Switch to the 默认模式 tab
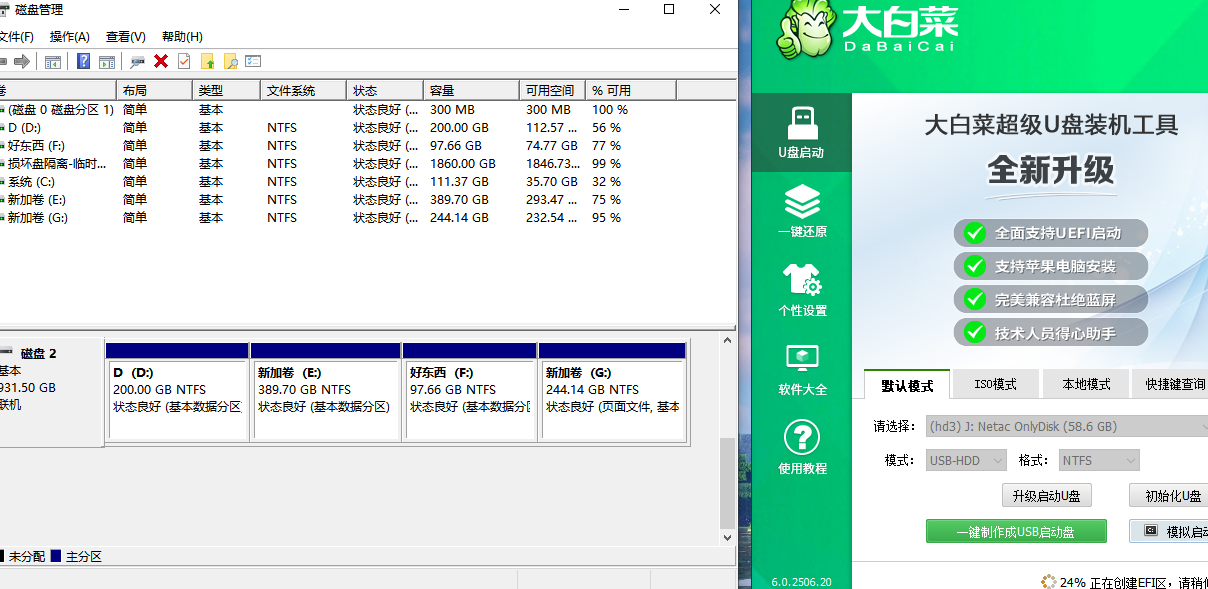 907,384
